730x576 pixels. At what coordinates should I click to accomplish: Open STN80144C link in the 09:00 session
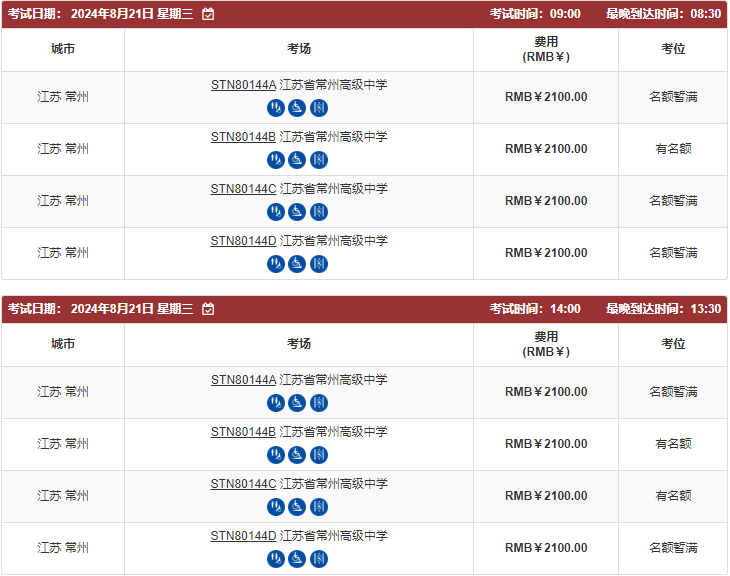point(243,189)
